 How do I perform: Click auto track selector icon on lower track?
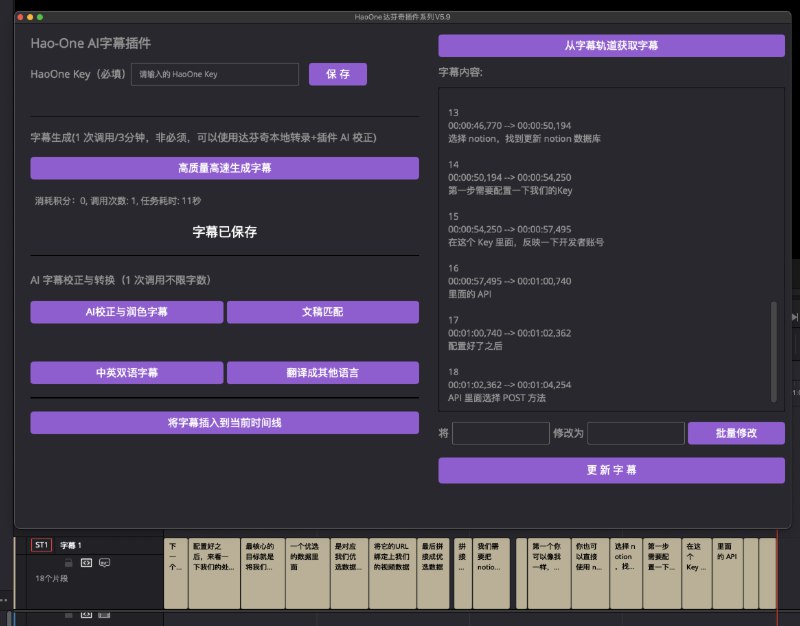86,615
